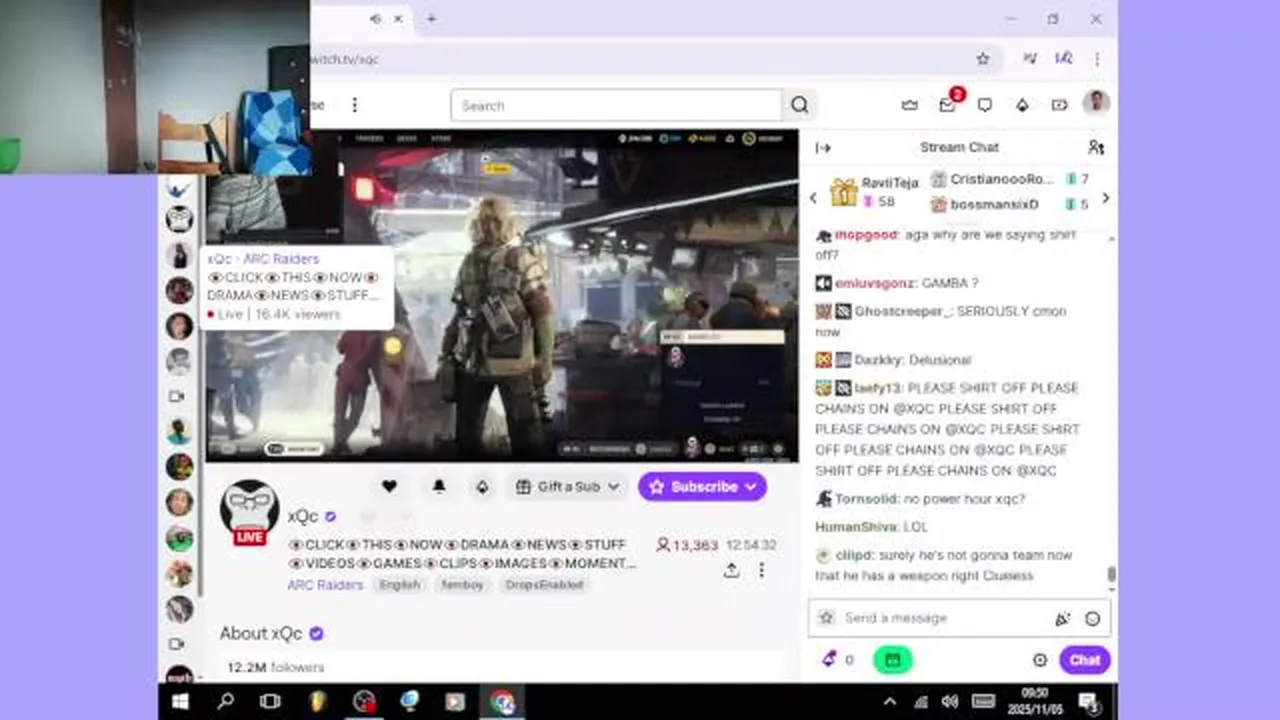Click the chat scrollbar thumb

(1110, 575)
